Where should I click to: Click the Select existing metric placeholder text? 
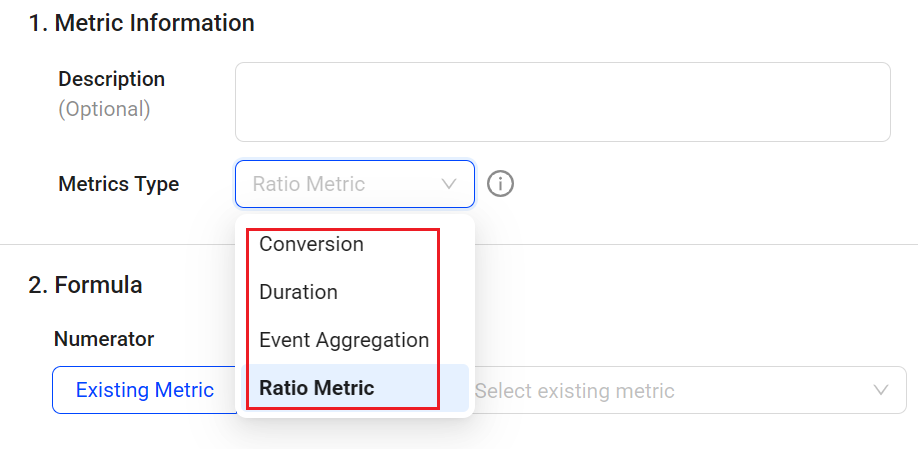point(574,391)
